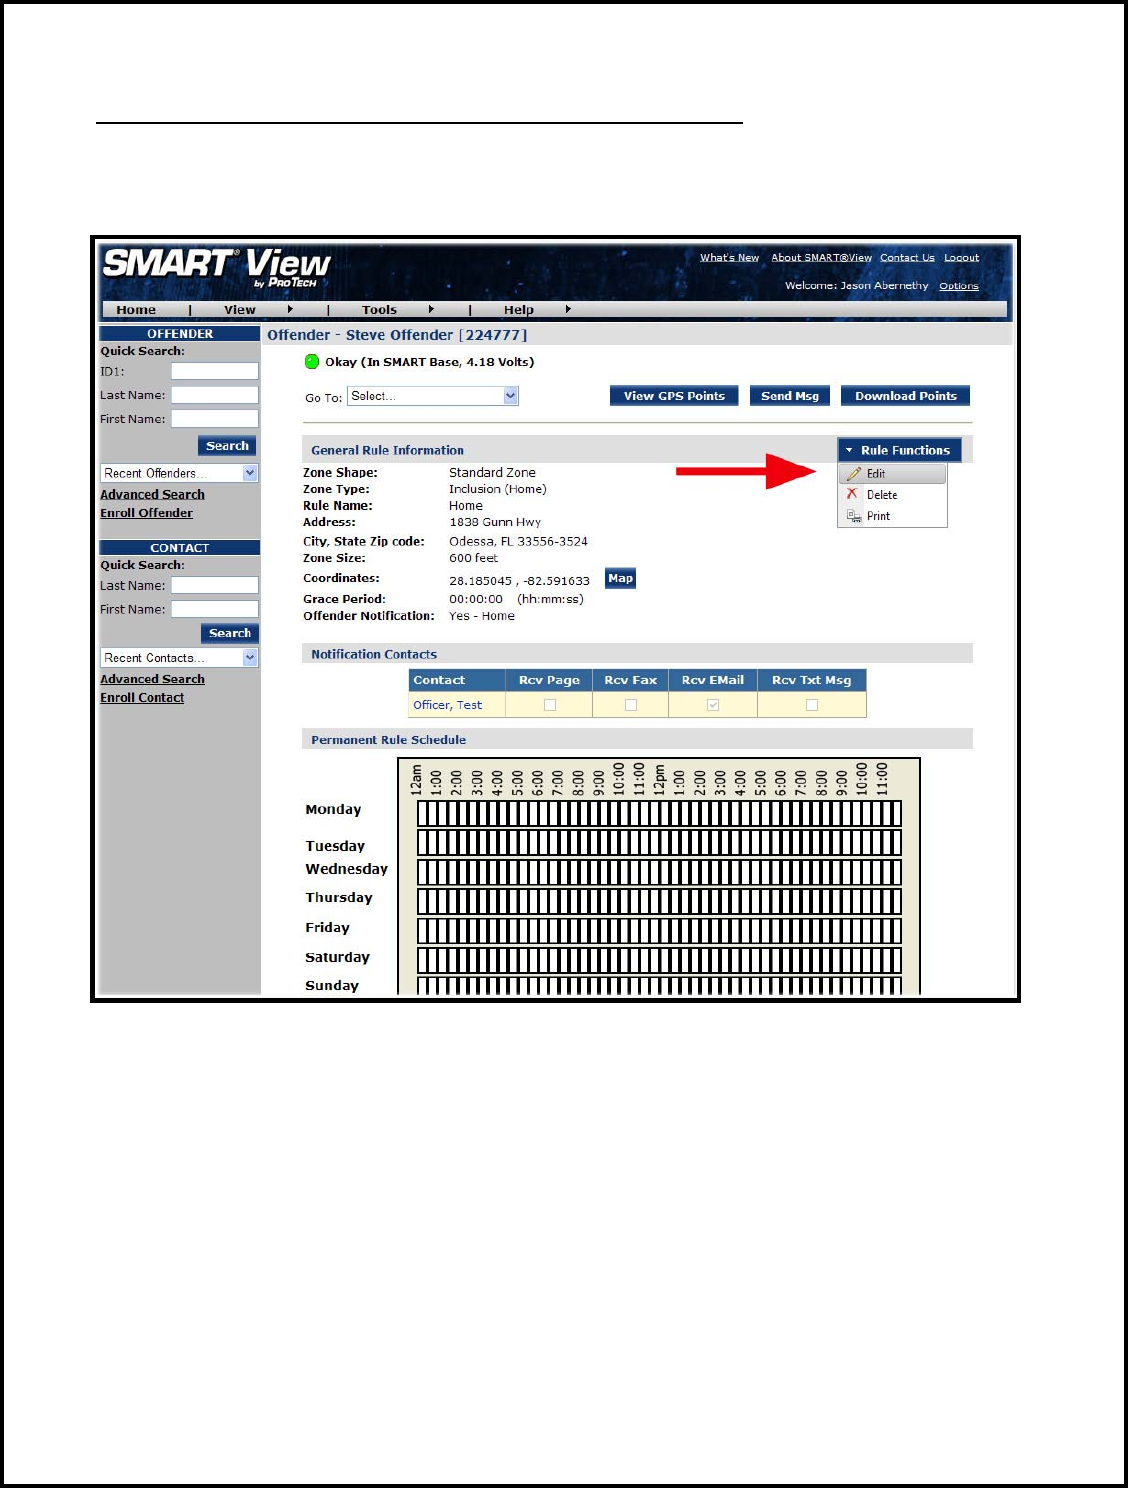The width and height of the screenshot is (1128, 1488).
Task: Open the Recent Offenders dropdown
Action: [x=179, y=473]
